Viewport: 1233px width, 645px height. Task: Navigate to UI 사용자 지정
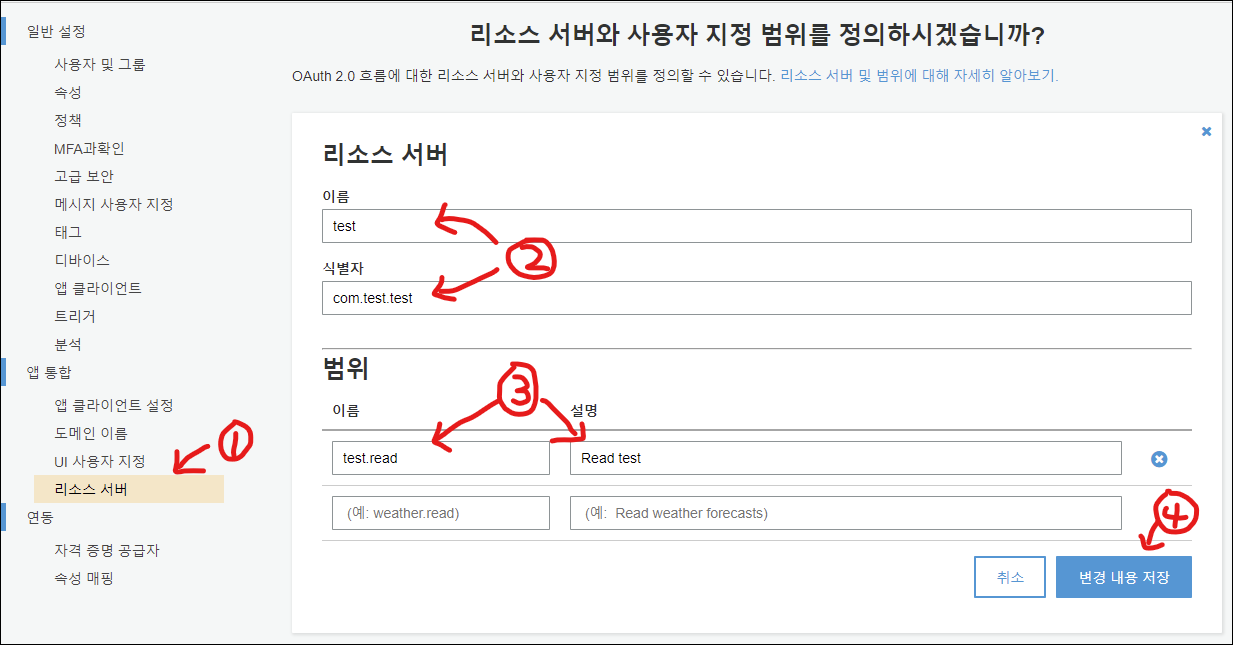pyautogui.click(x=99, y=461)
